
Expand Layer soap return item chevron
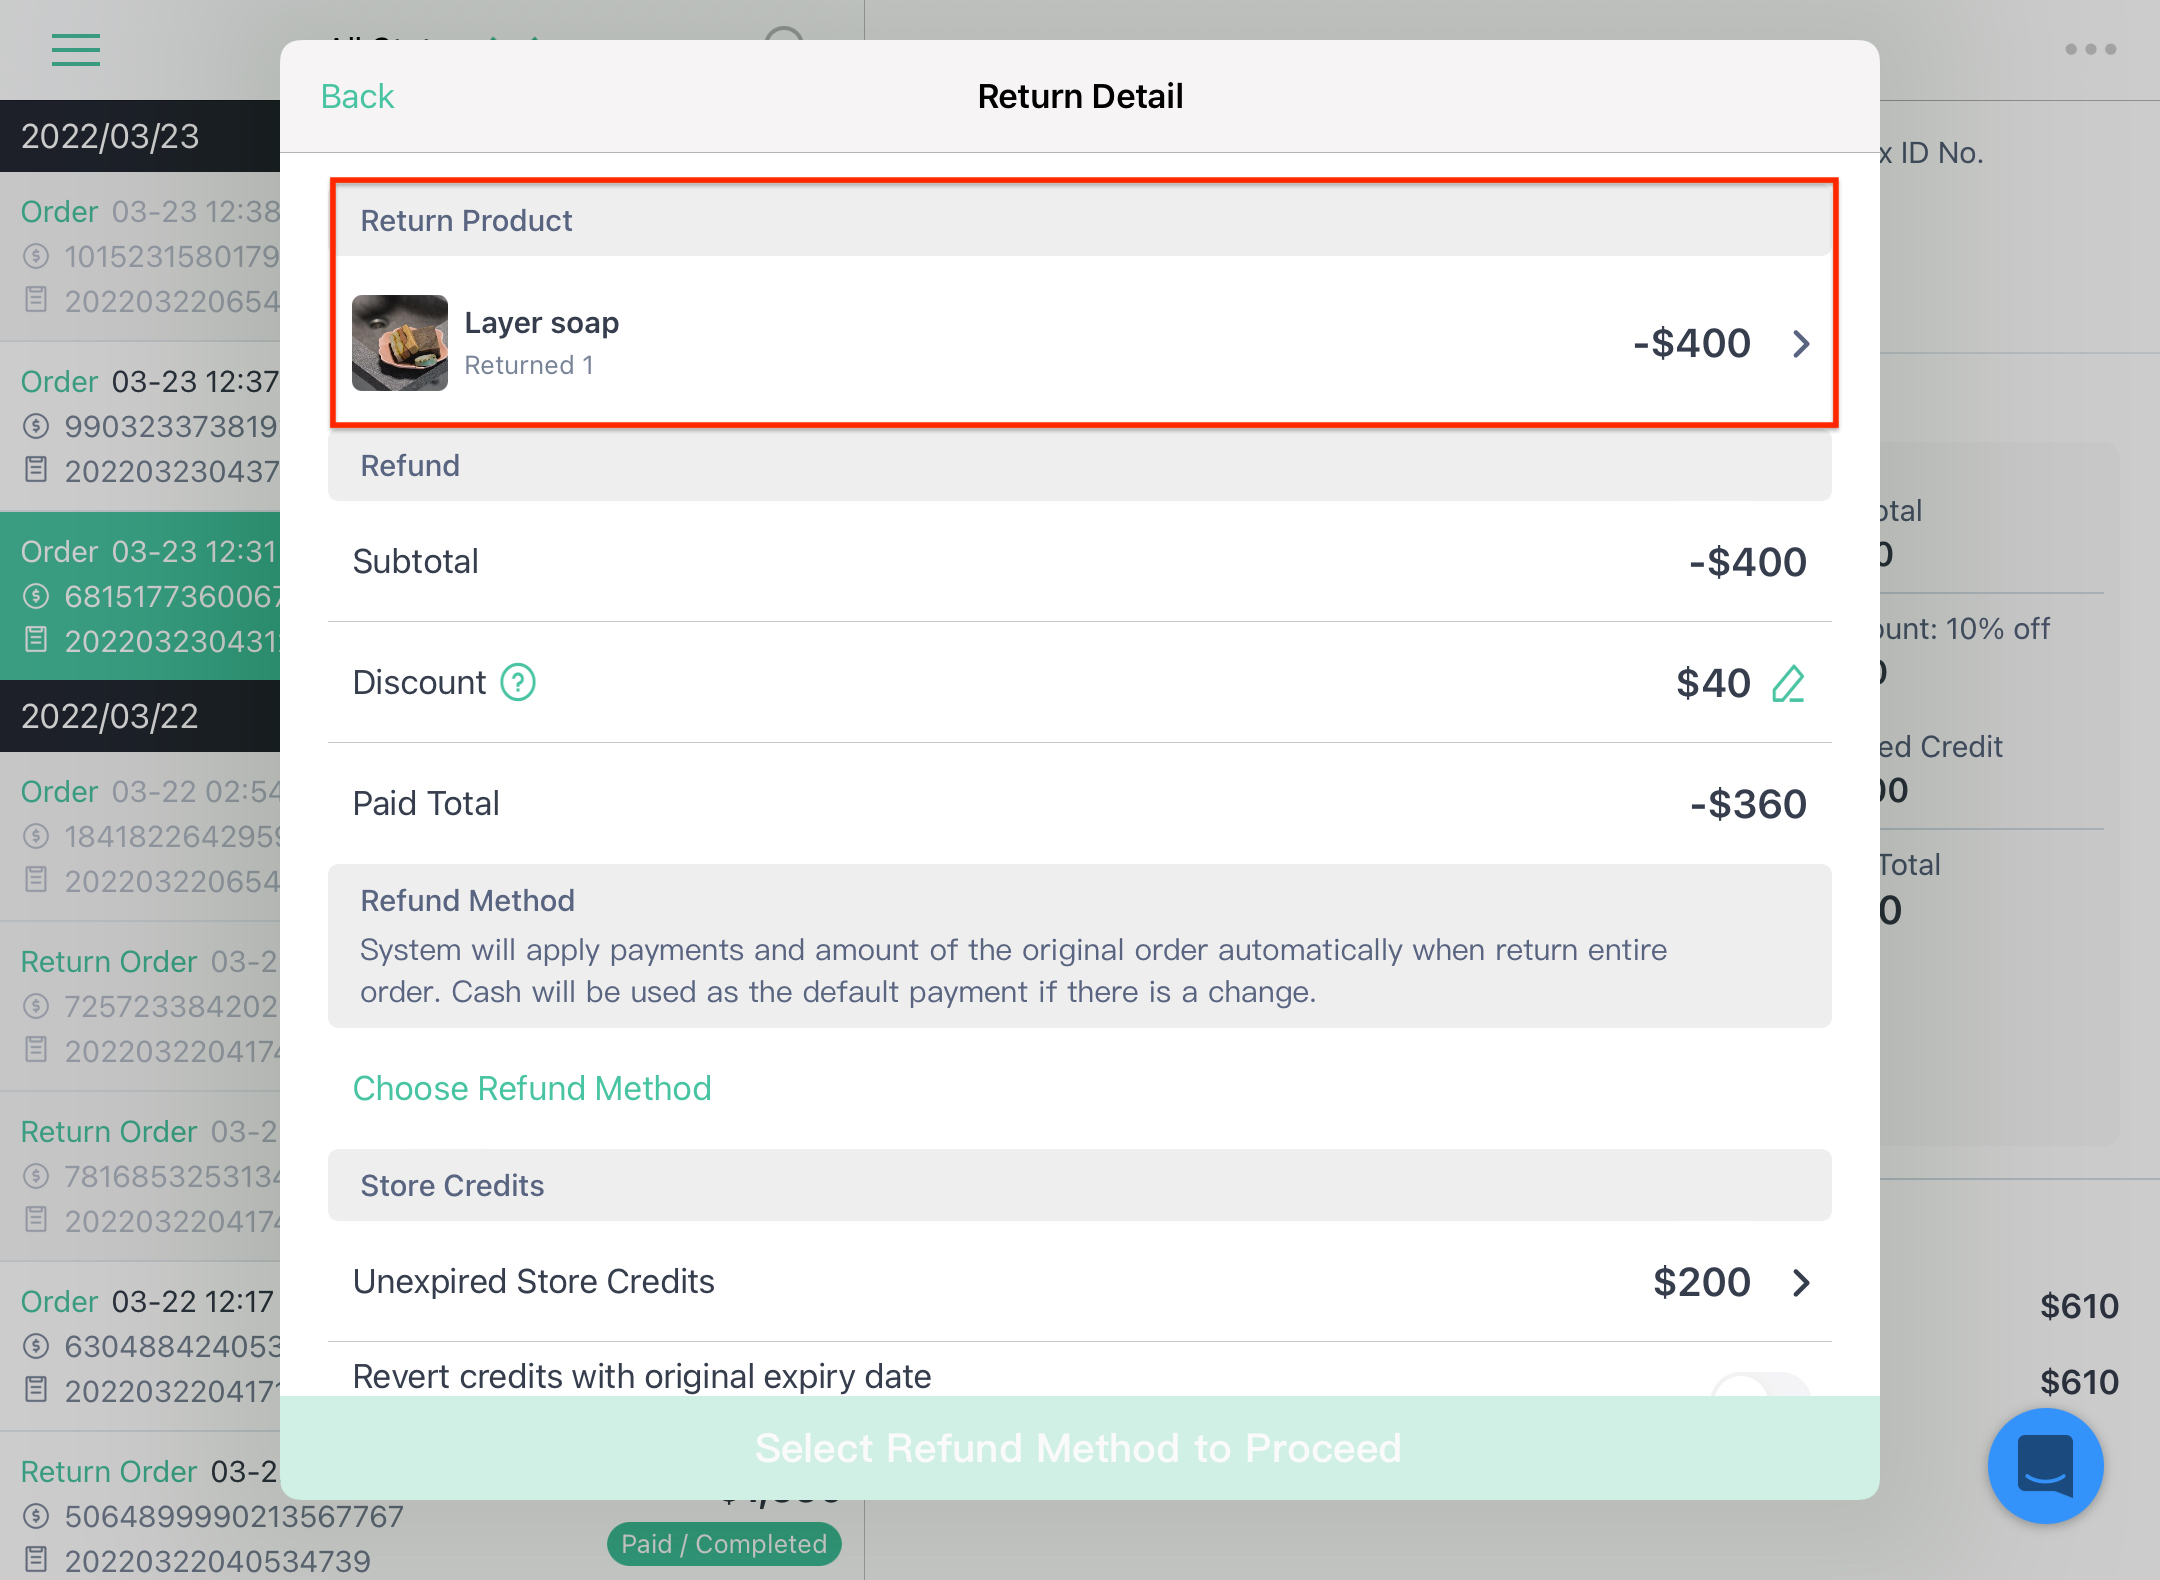[1801, 344]
